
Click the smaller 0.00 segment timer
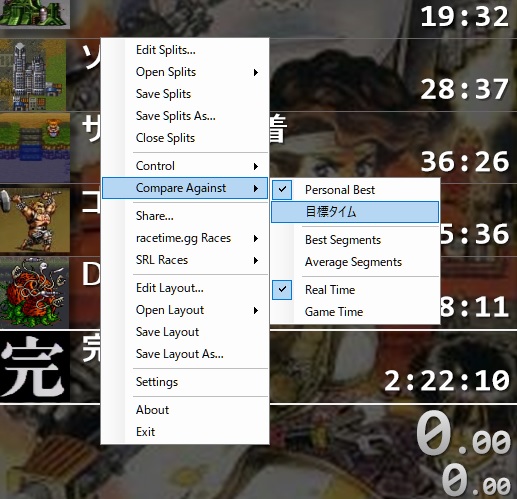click(x=476, y=479)
